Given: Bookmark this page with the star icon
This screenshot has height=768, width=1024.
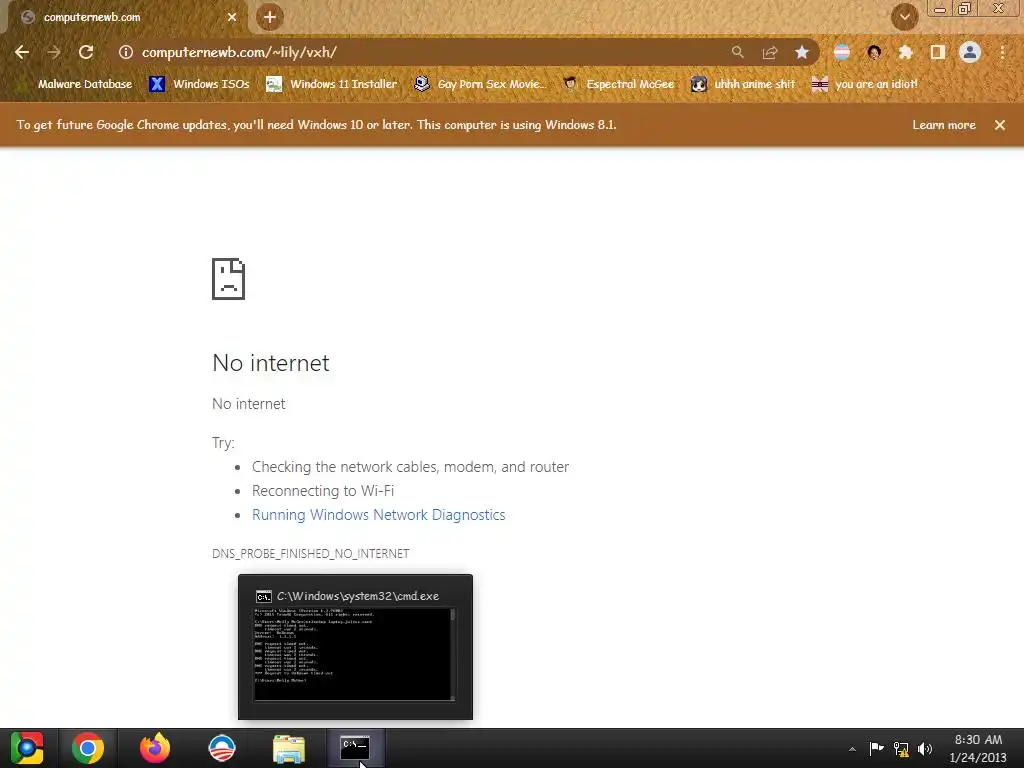Looking at the screenshot, I should (802, 52).
